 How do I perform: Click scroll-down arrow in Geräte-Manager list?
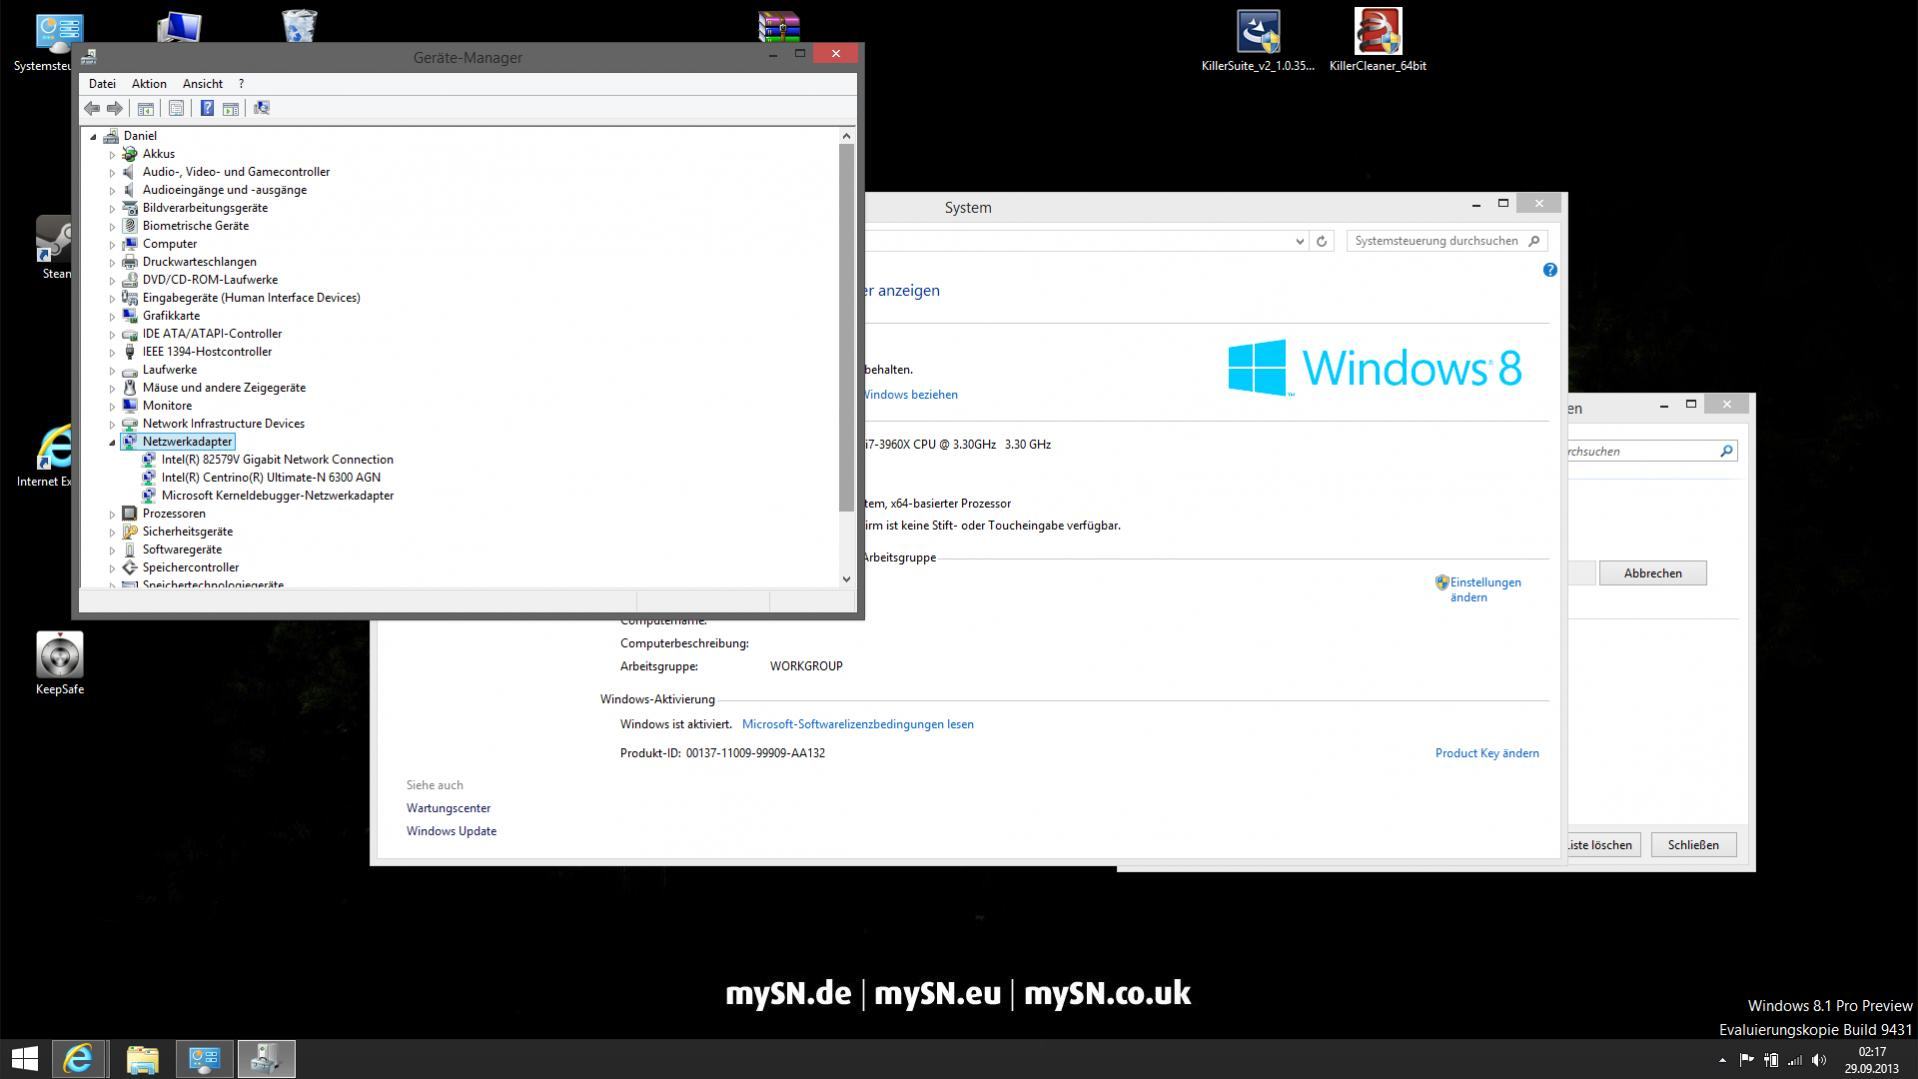coord(846,578)
